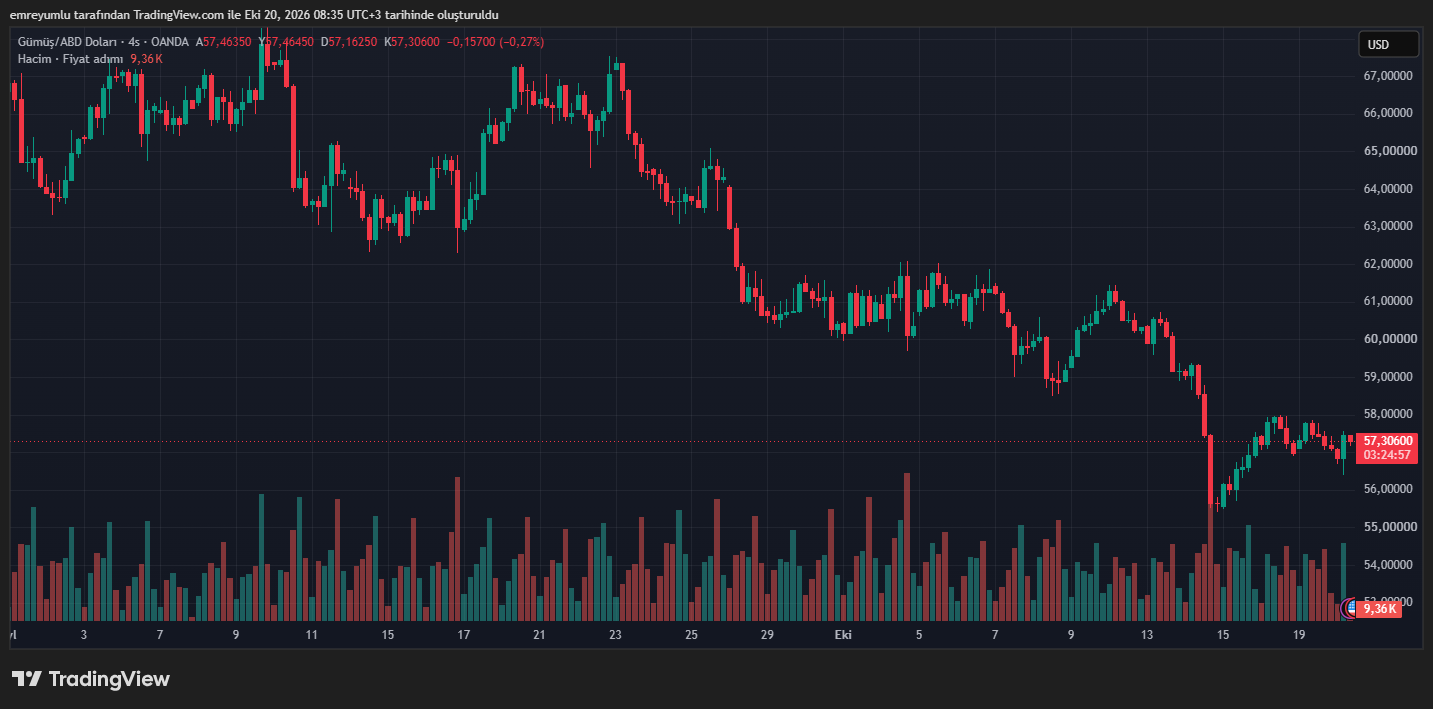Click the Eki month label on time axis

coord(843,635)
